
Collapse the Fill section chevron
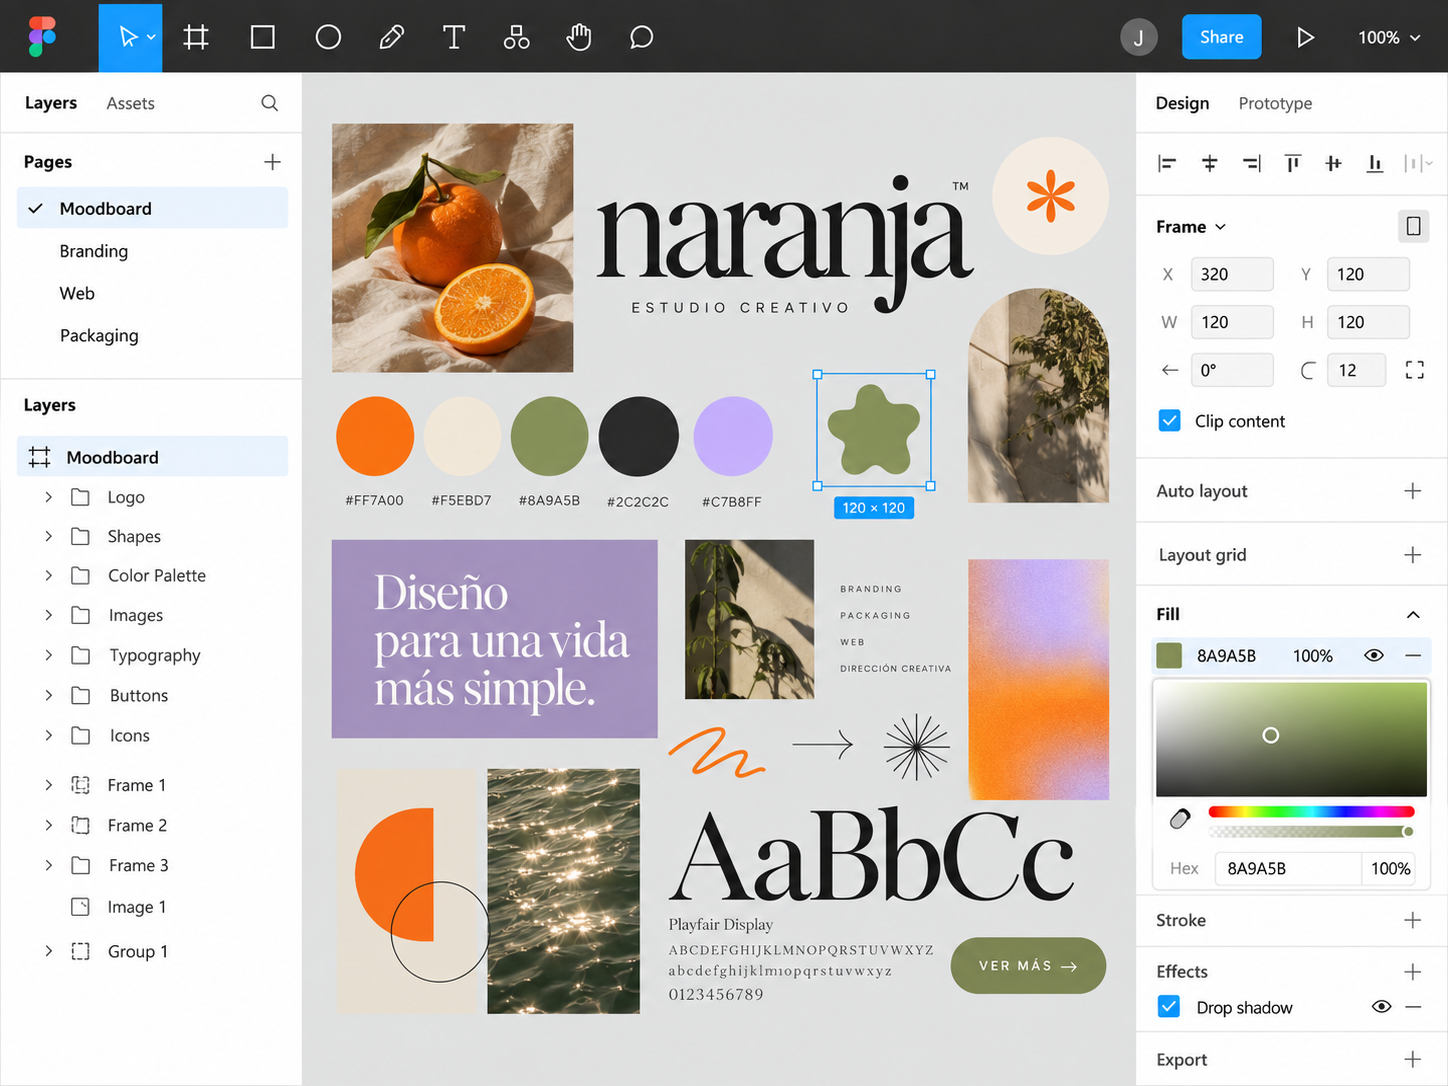1413,614
